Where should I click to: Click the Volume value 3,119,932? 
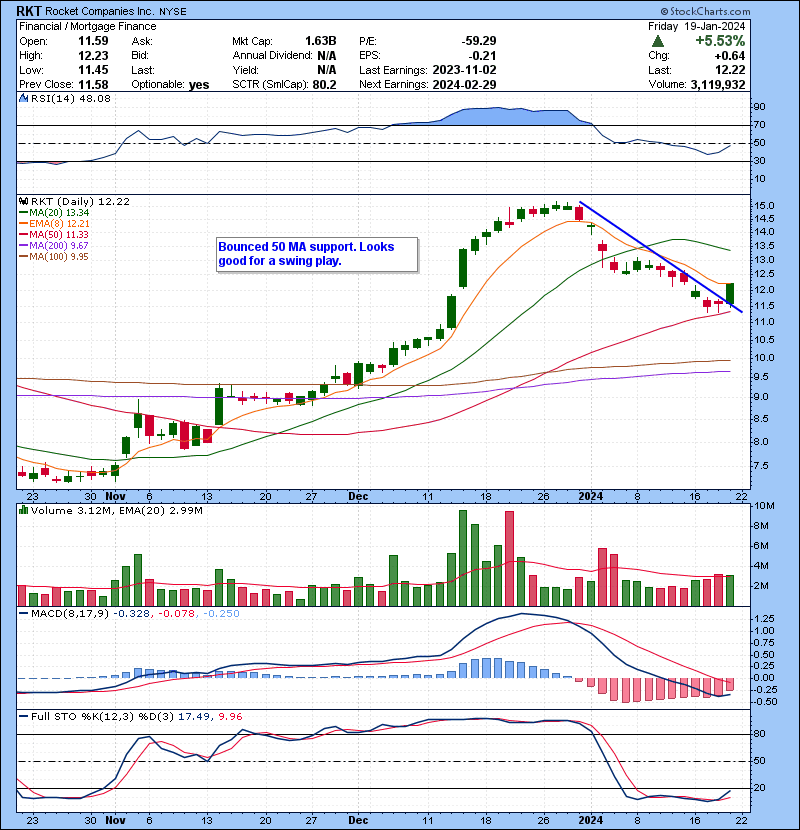[x=718, y=85]
